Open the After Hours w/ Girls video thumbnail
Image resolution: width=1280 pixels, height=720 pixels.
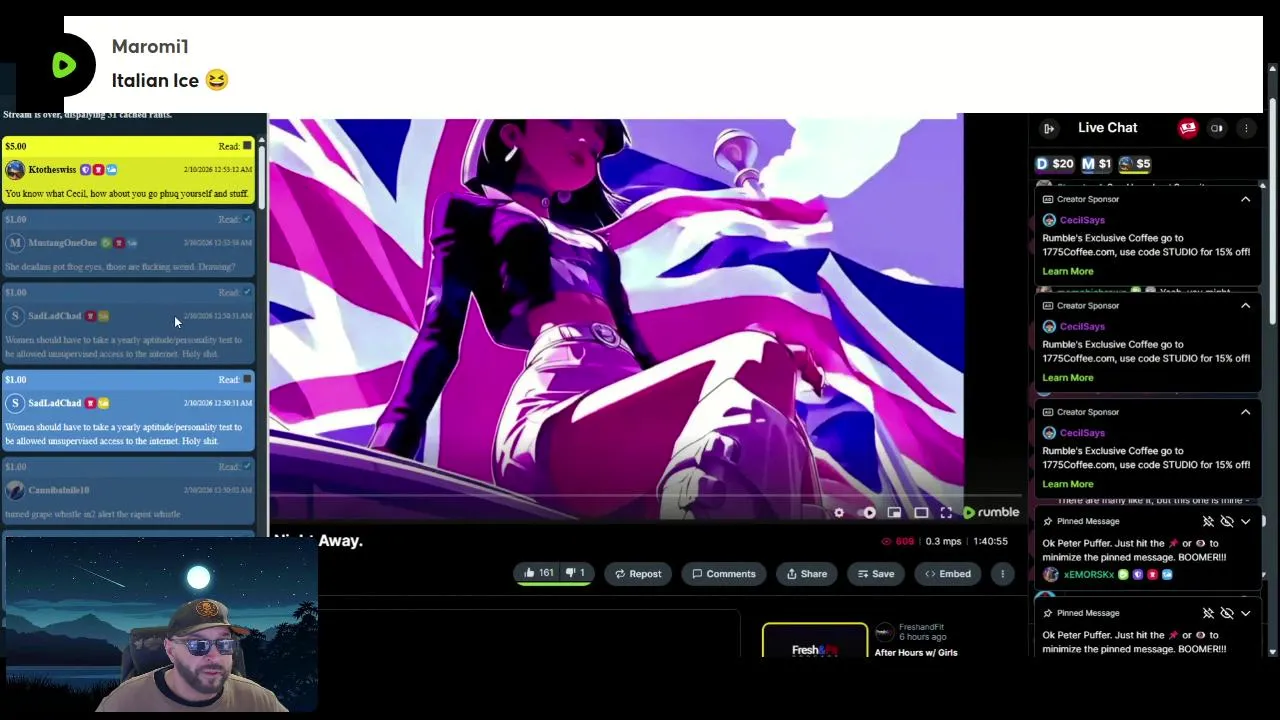coord(815,641)
